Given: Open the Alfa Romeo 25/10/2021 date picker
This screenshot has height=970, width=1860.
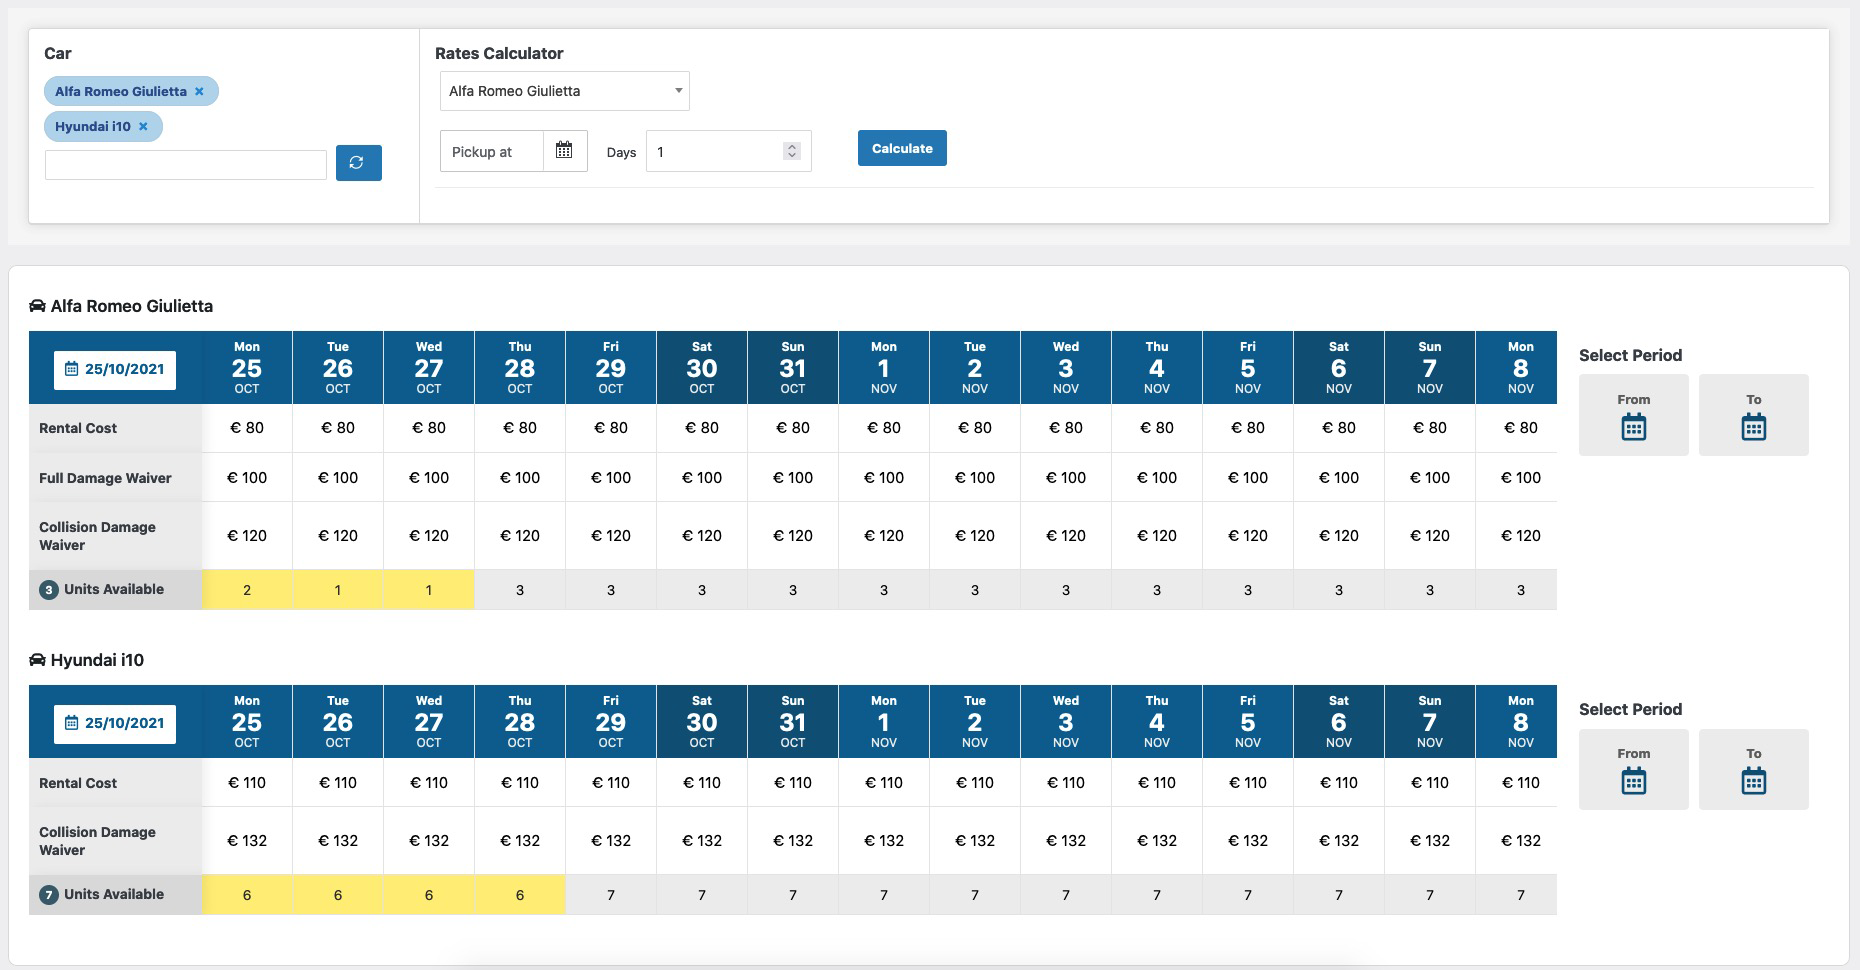Looking at the screenshot, I should coord(115,369).
